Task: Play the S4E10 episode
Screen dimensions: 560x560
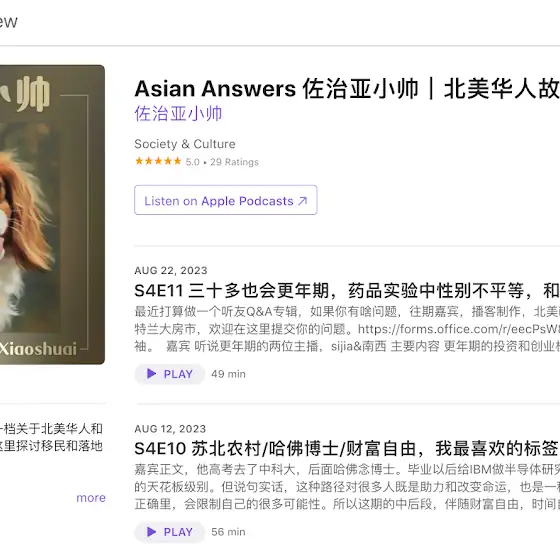Action: coord(170,532)
